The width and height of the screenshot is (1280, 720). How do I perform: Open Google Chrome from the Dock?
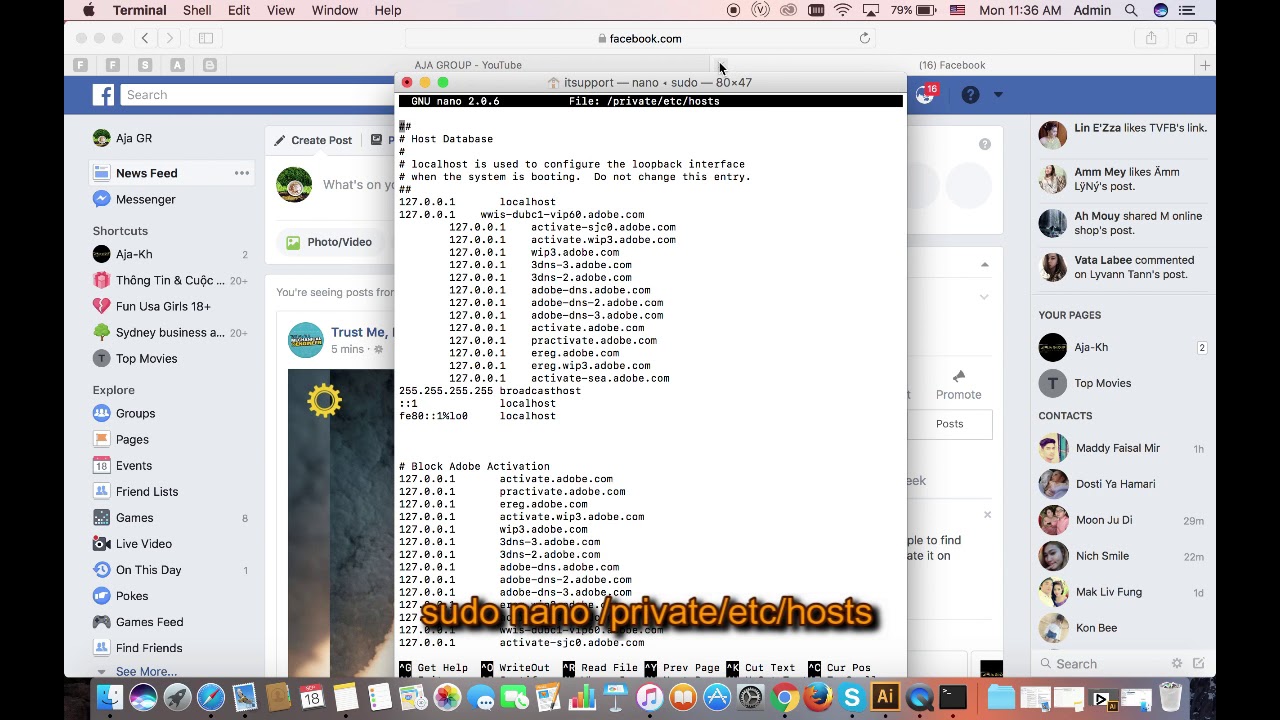point(784,697)
